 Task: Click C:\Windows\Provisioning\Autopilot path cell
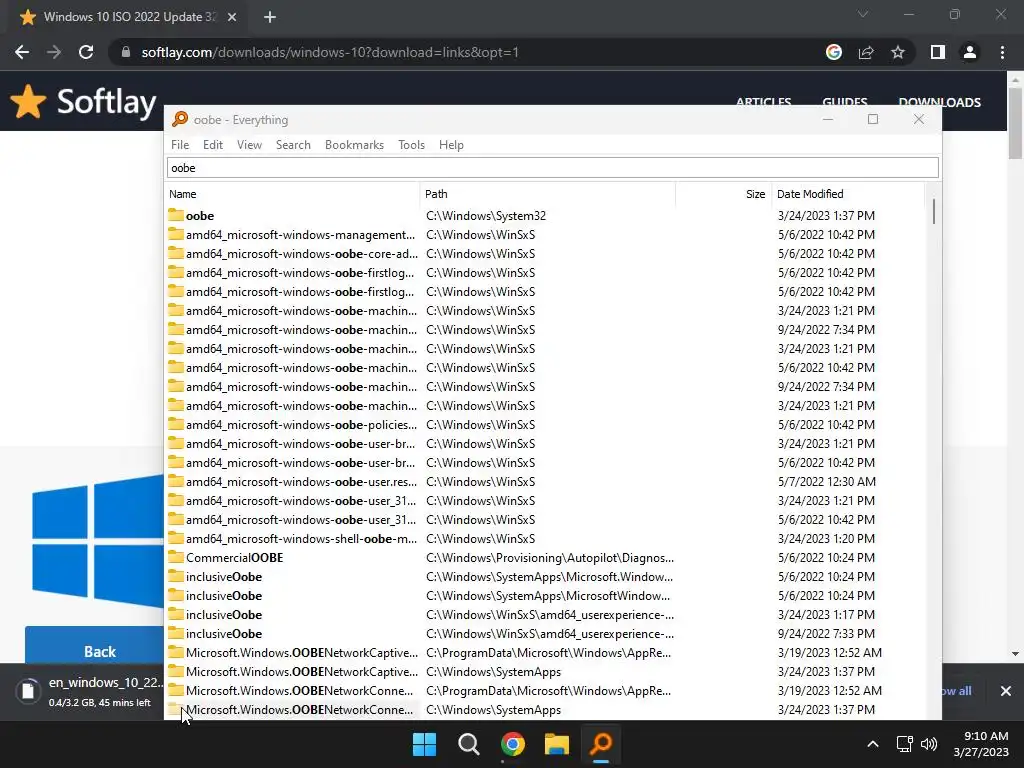550,558
